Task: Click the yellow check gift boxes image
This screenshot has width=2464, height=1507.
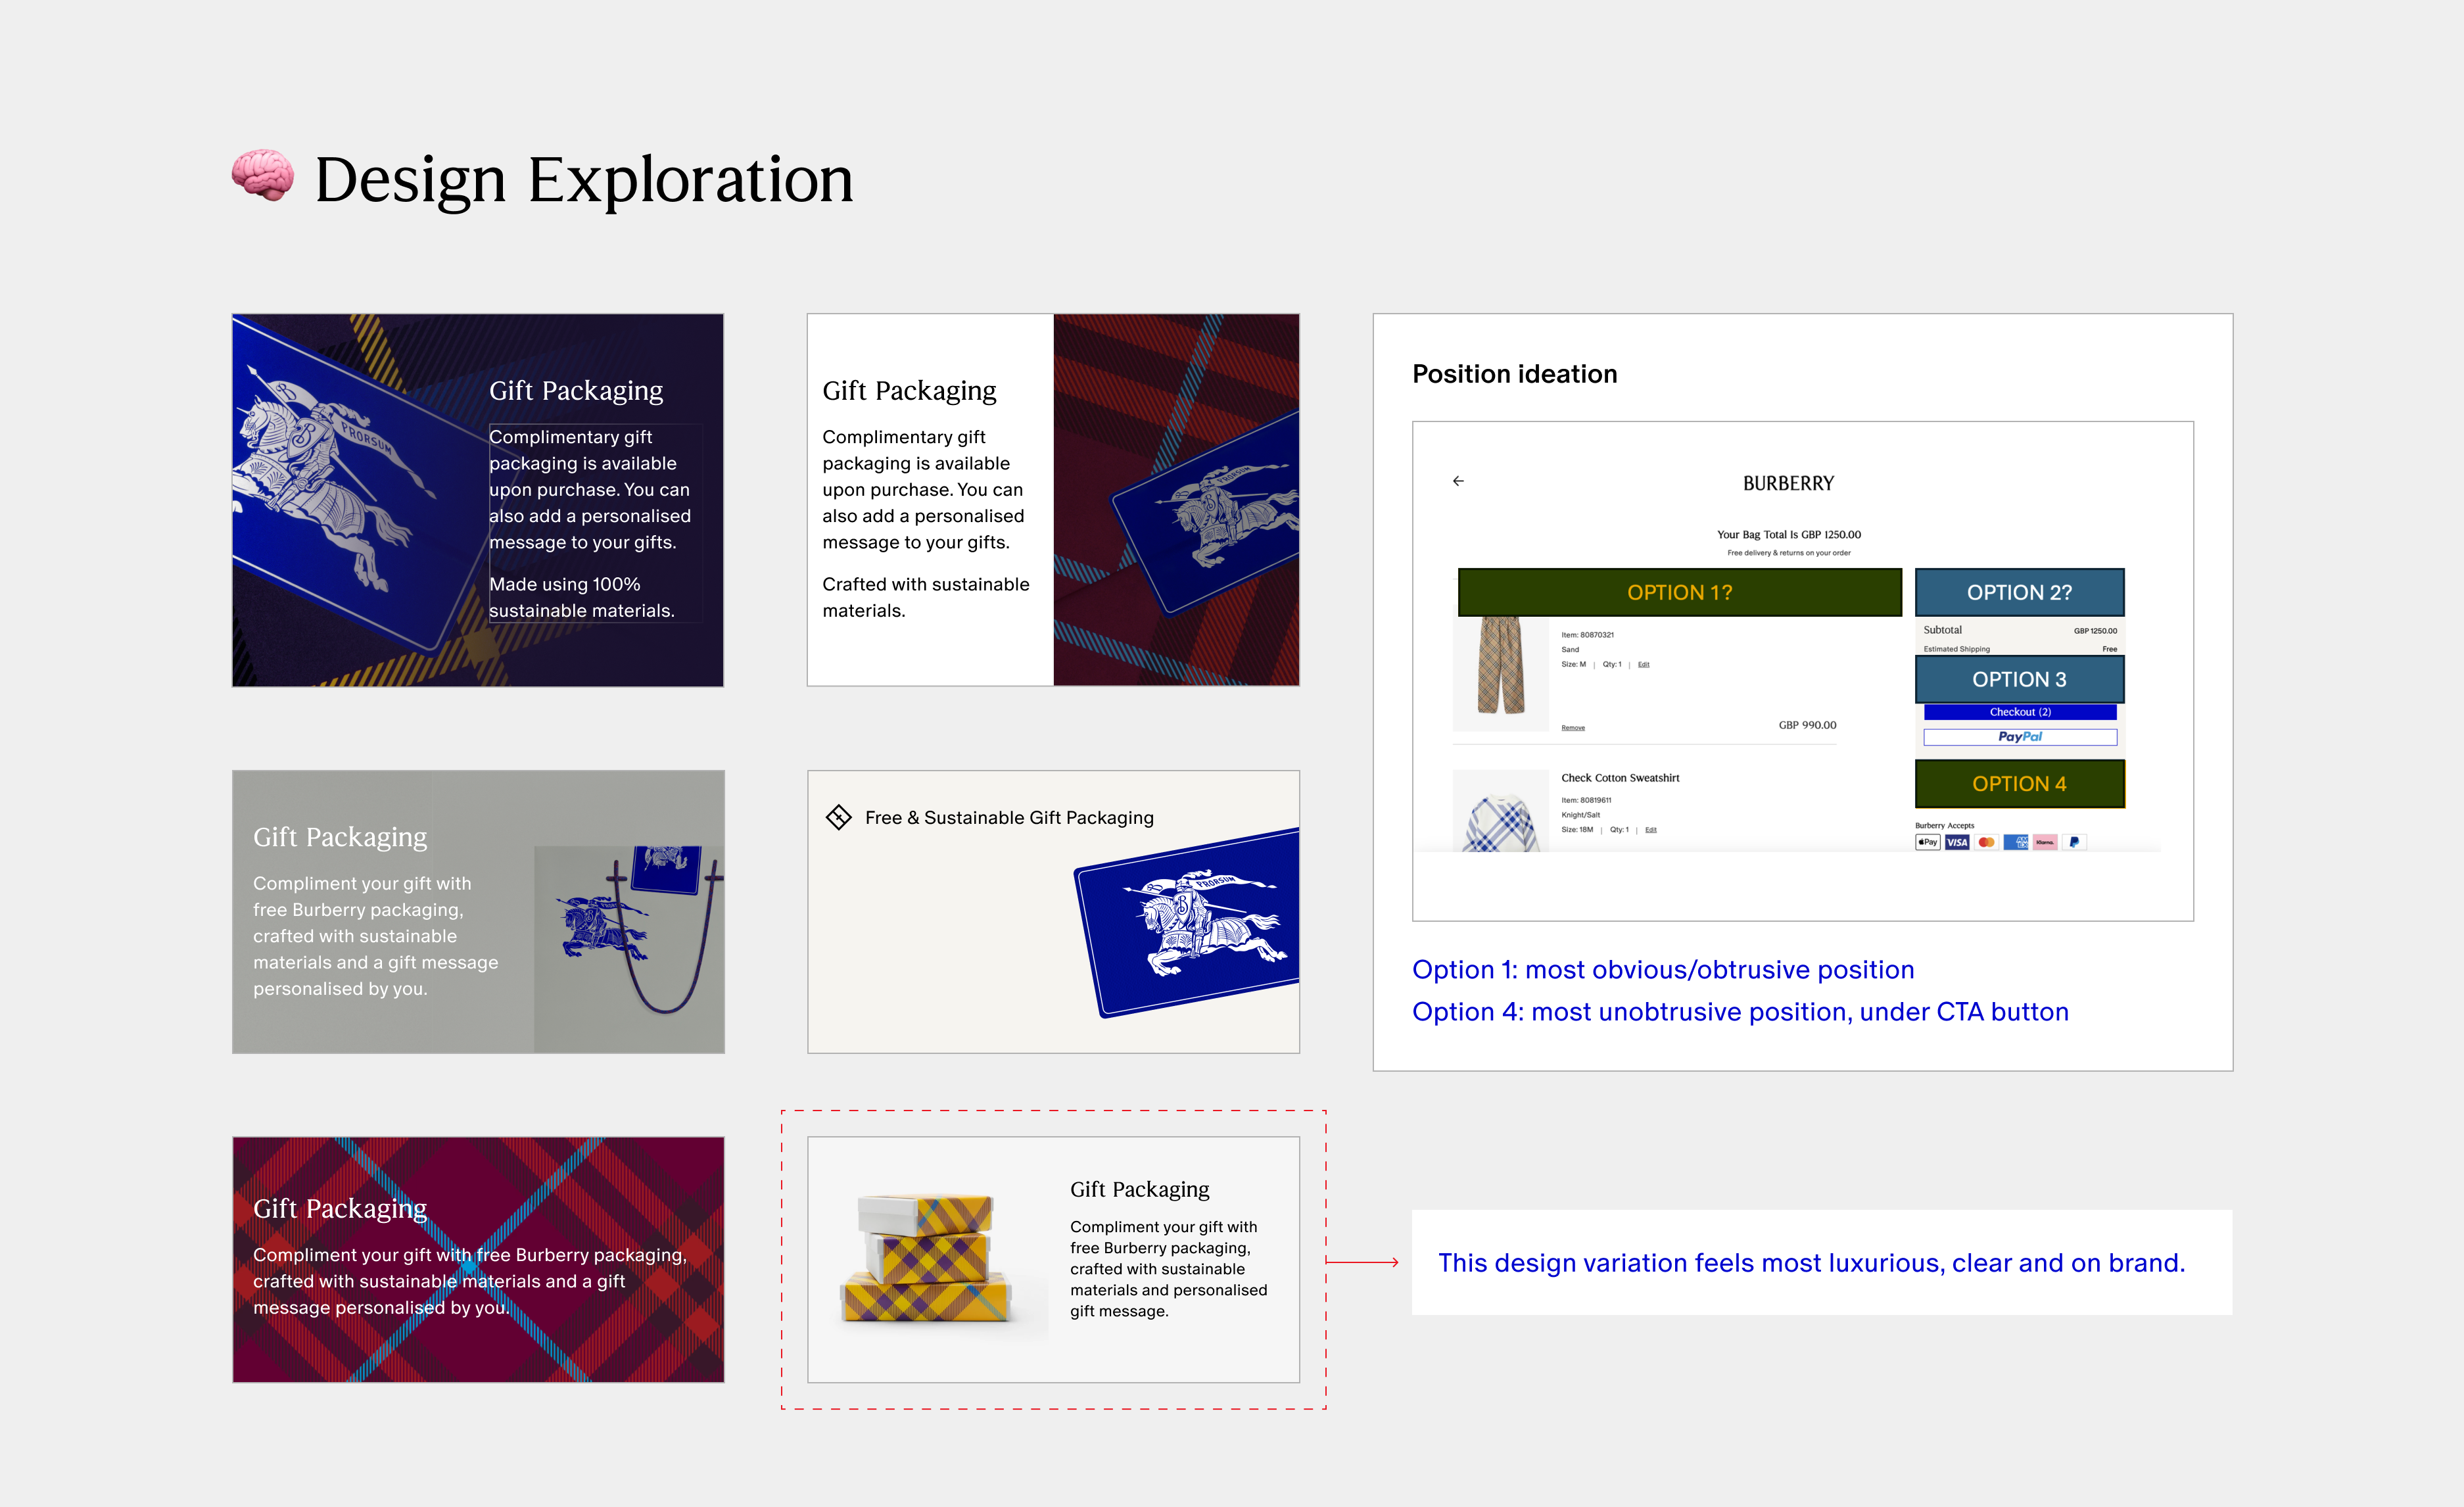Action: tap(926, 1258)
